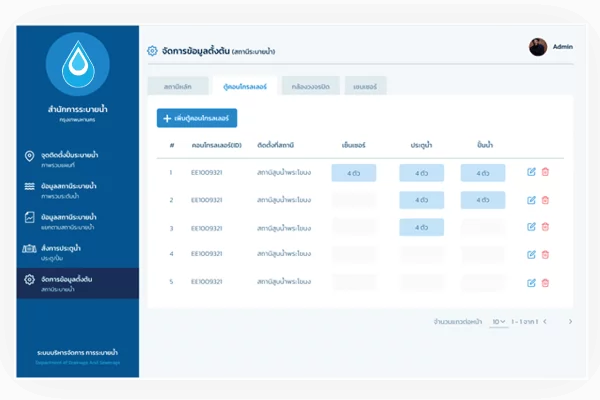The width and height of the screenshot is (600, 400).
Task: Delete the row 5 controller entry
Action: (x=545, y=282)
